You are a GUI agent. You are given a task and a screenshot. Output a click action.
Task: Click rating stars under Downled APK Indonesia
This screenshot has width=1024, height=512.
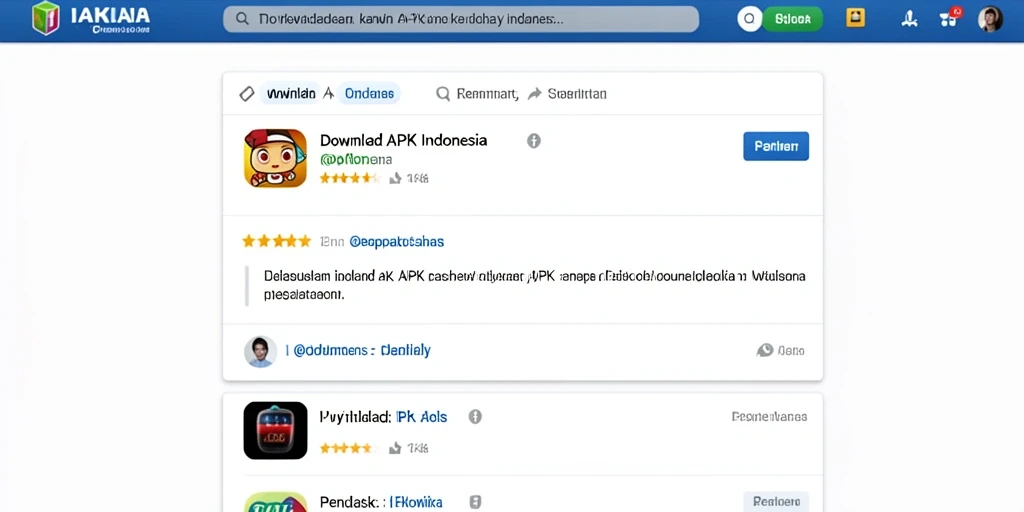pyautogui.click(x=349, y=178)
